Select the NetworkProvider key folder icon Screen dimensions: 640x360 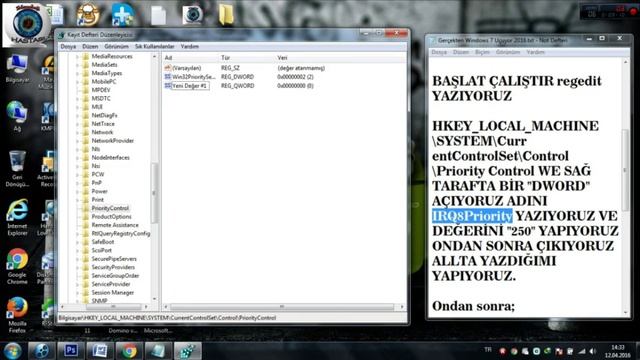[86, 141]
